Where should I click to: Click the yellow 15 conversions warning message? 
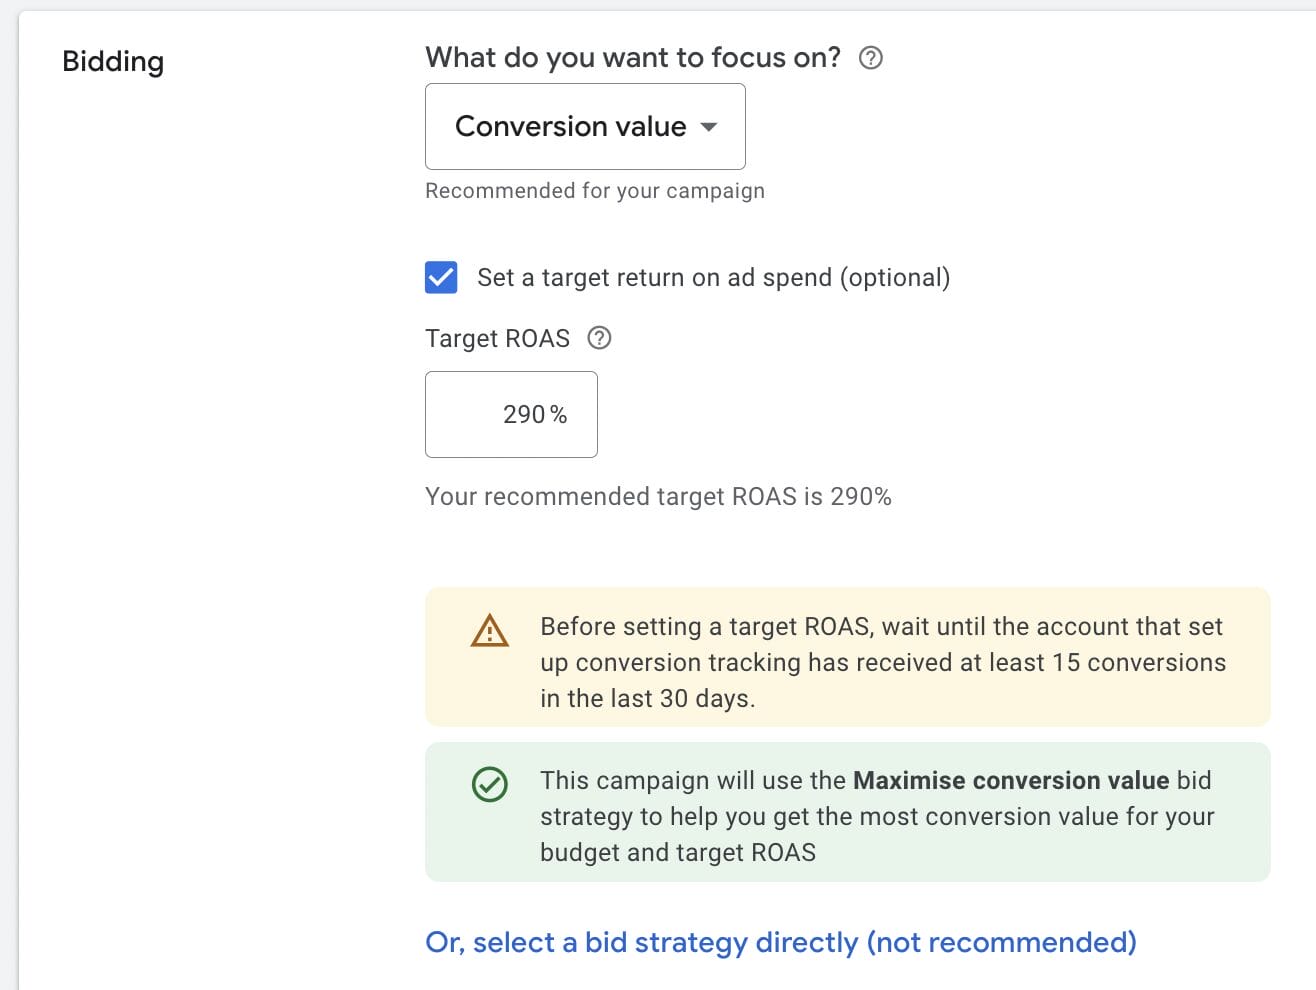click(x=882, y=662)
